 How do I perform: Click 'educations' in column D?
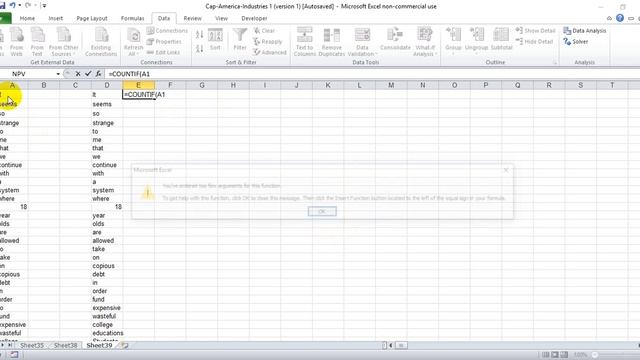coord(108,333)
